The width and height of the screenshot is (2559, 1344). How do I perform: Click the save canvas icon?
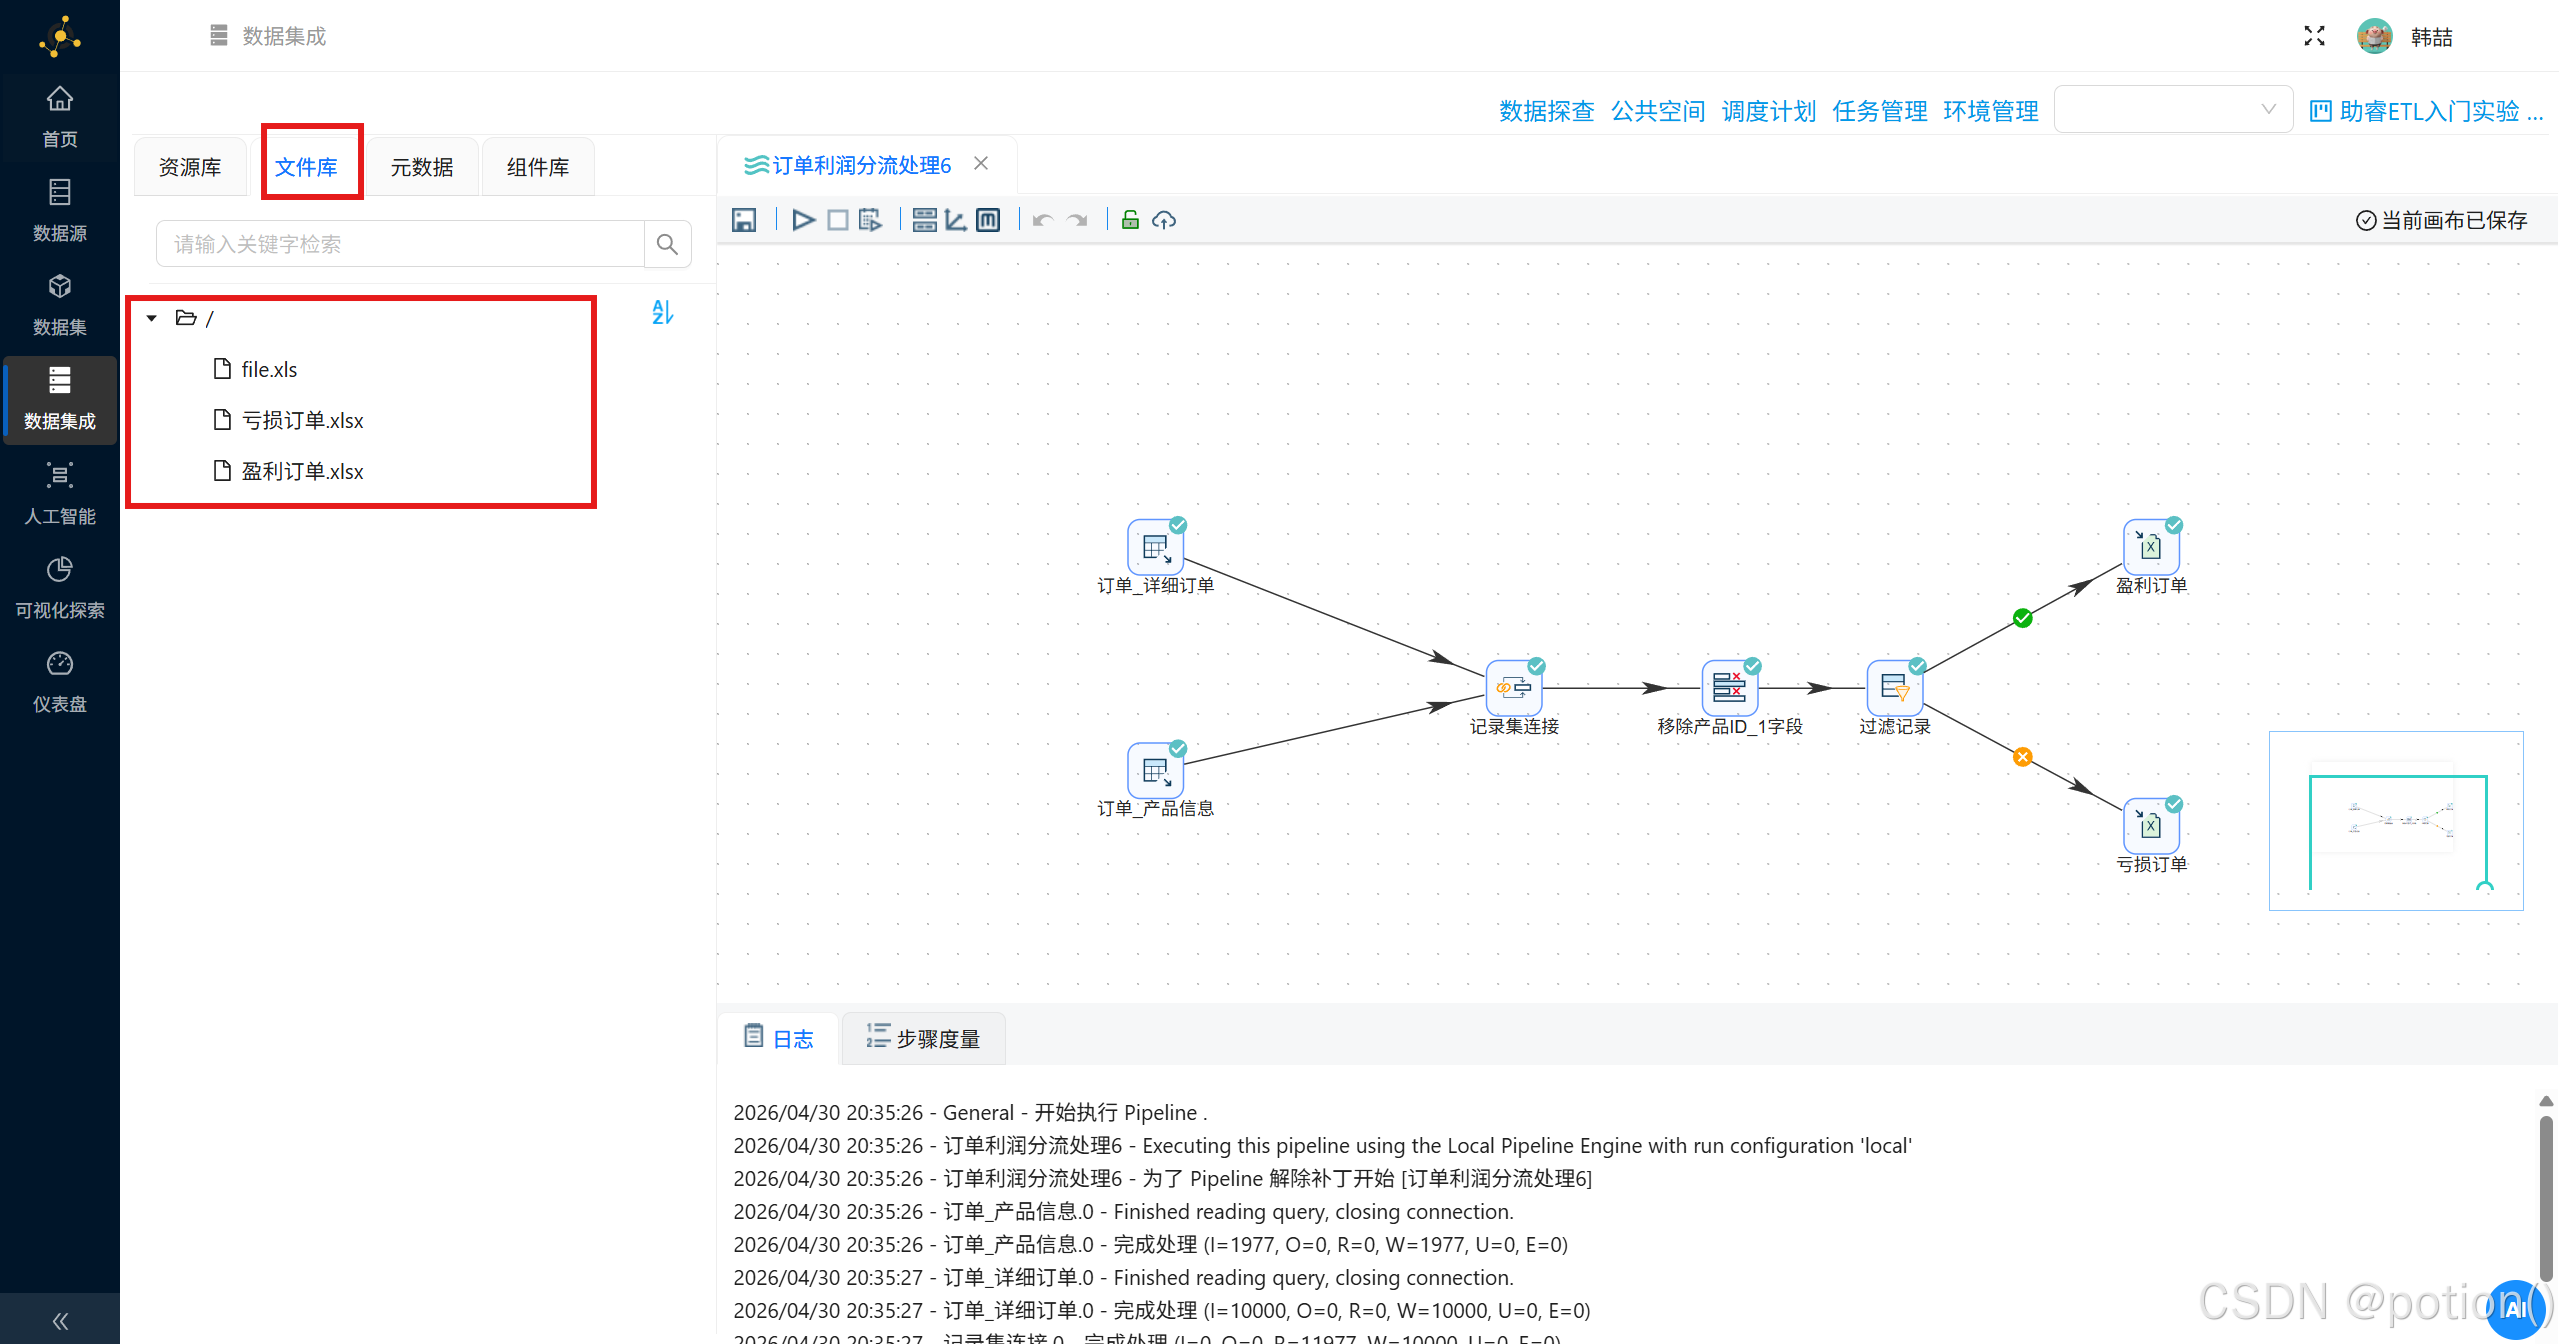pyautogui.click(x=743, y=220)
